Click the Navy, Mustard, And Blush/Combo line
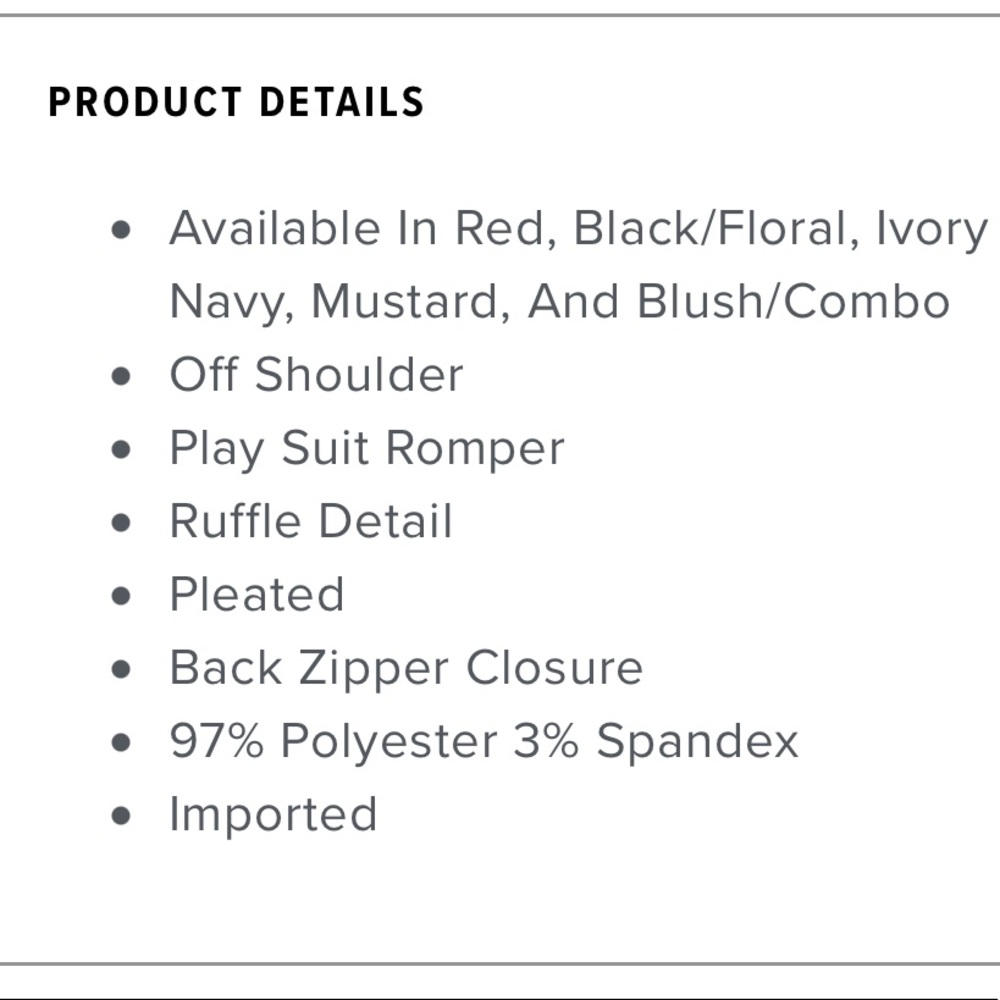The image size is (1000, 1000). [x=560, y=302]
